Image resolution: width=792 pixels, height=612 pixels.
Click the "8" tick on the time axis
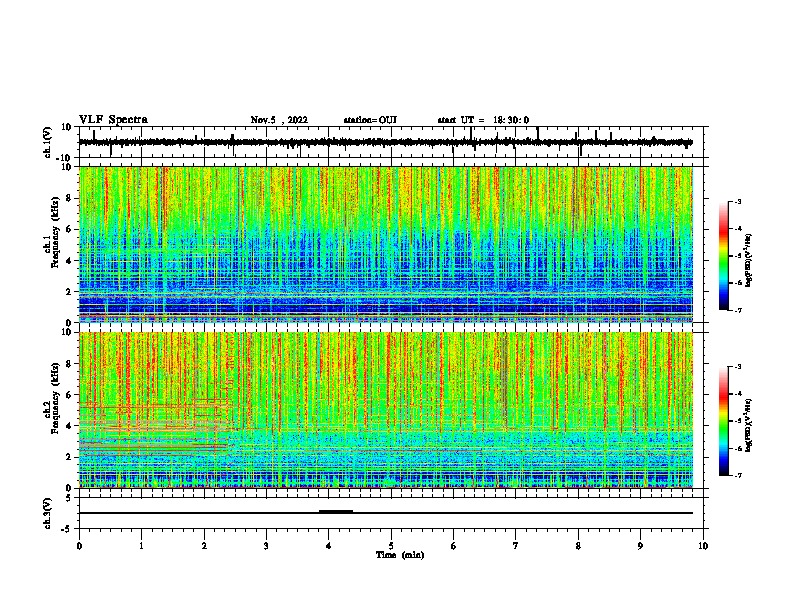578,546
